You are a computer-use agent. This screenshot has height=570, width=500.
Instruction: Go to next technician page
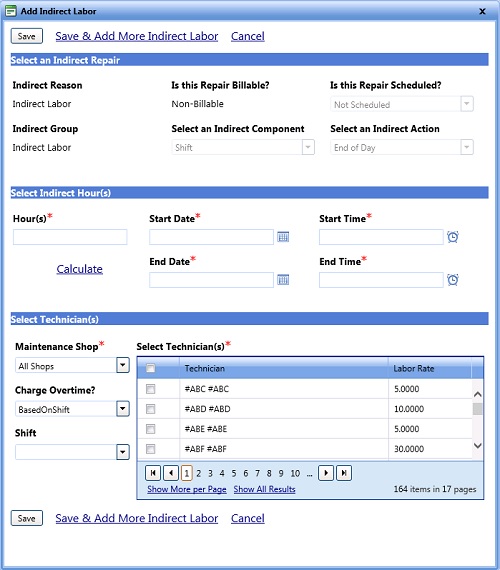326,473
